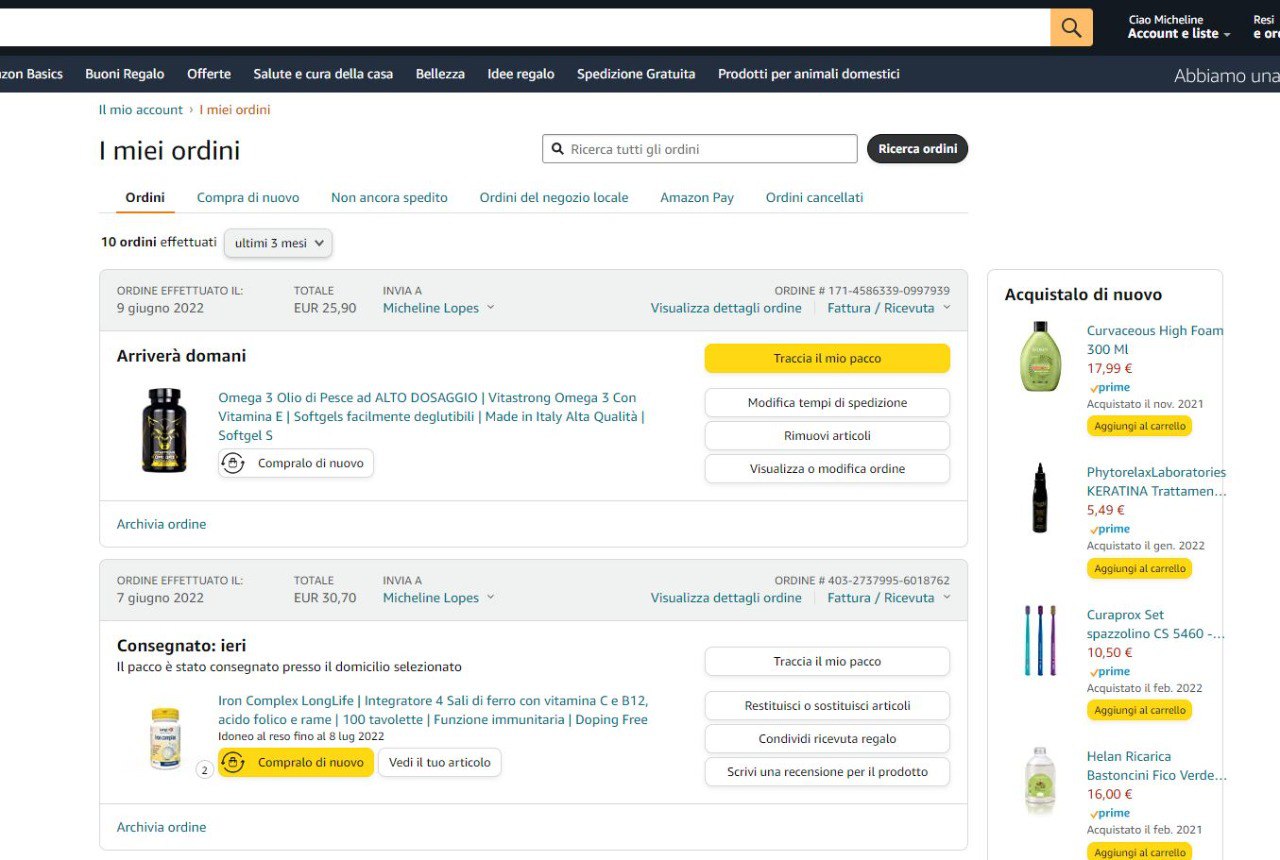Viewport: 1280px width, 860px height.
Task: Open 'Non ancora spedito' tab
Action: (x=389, y=198)
